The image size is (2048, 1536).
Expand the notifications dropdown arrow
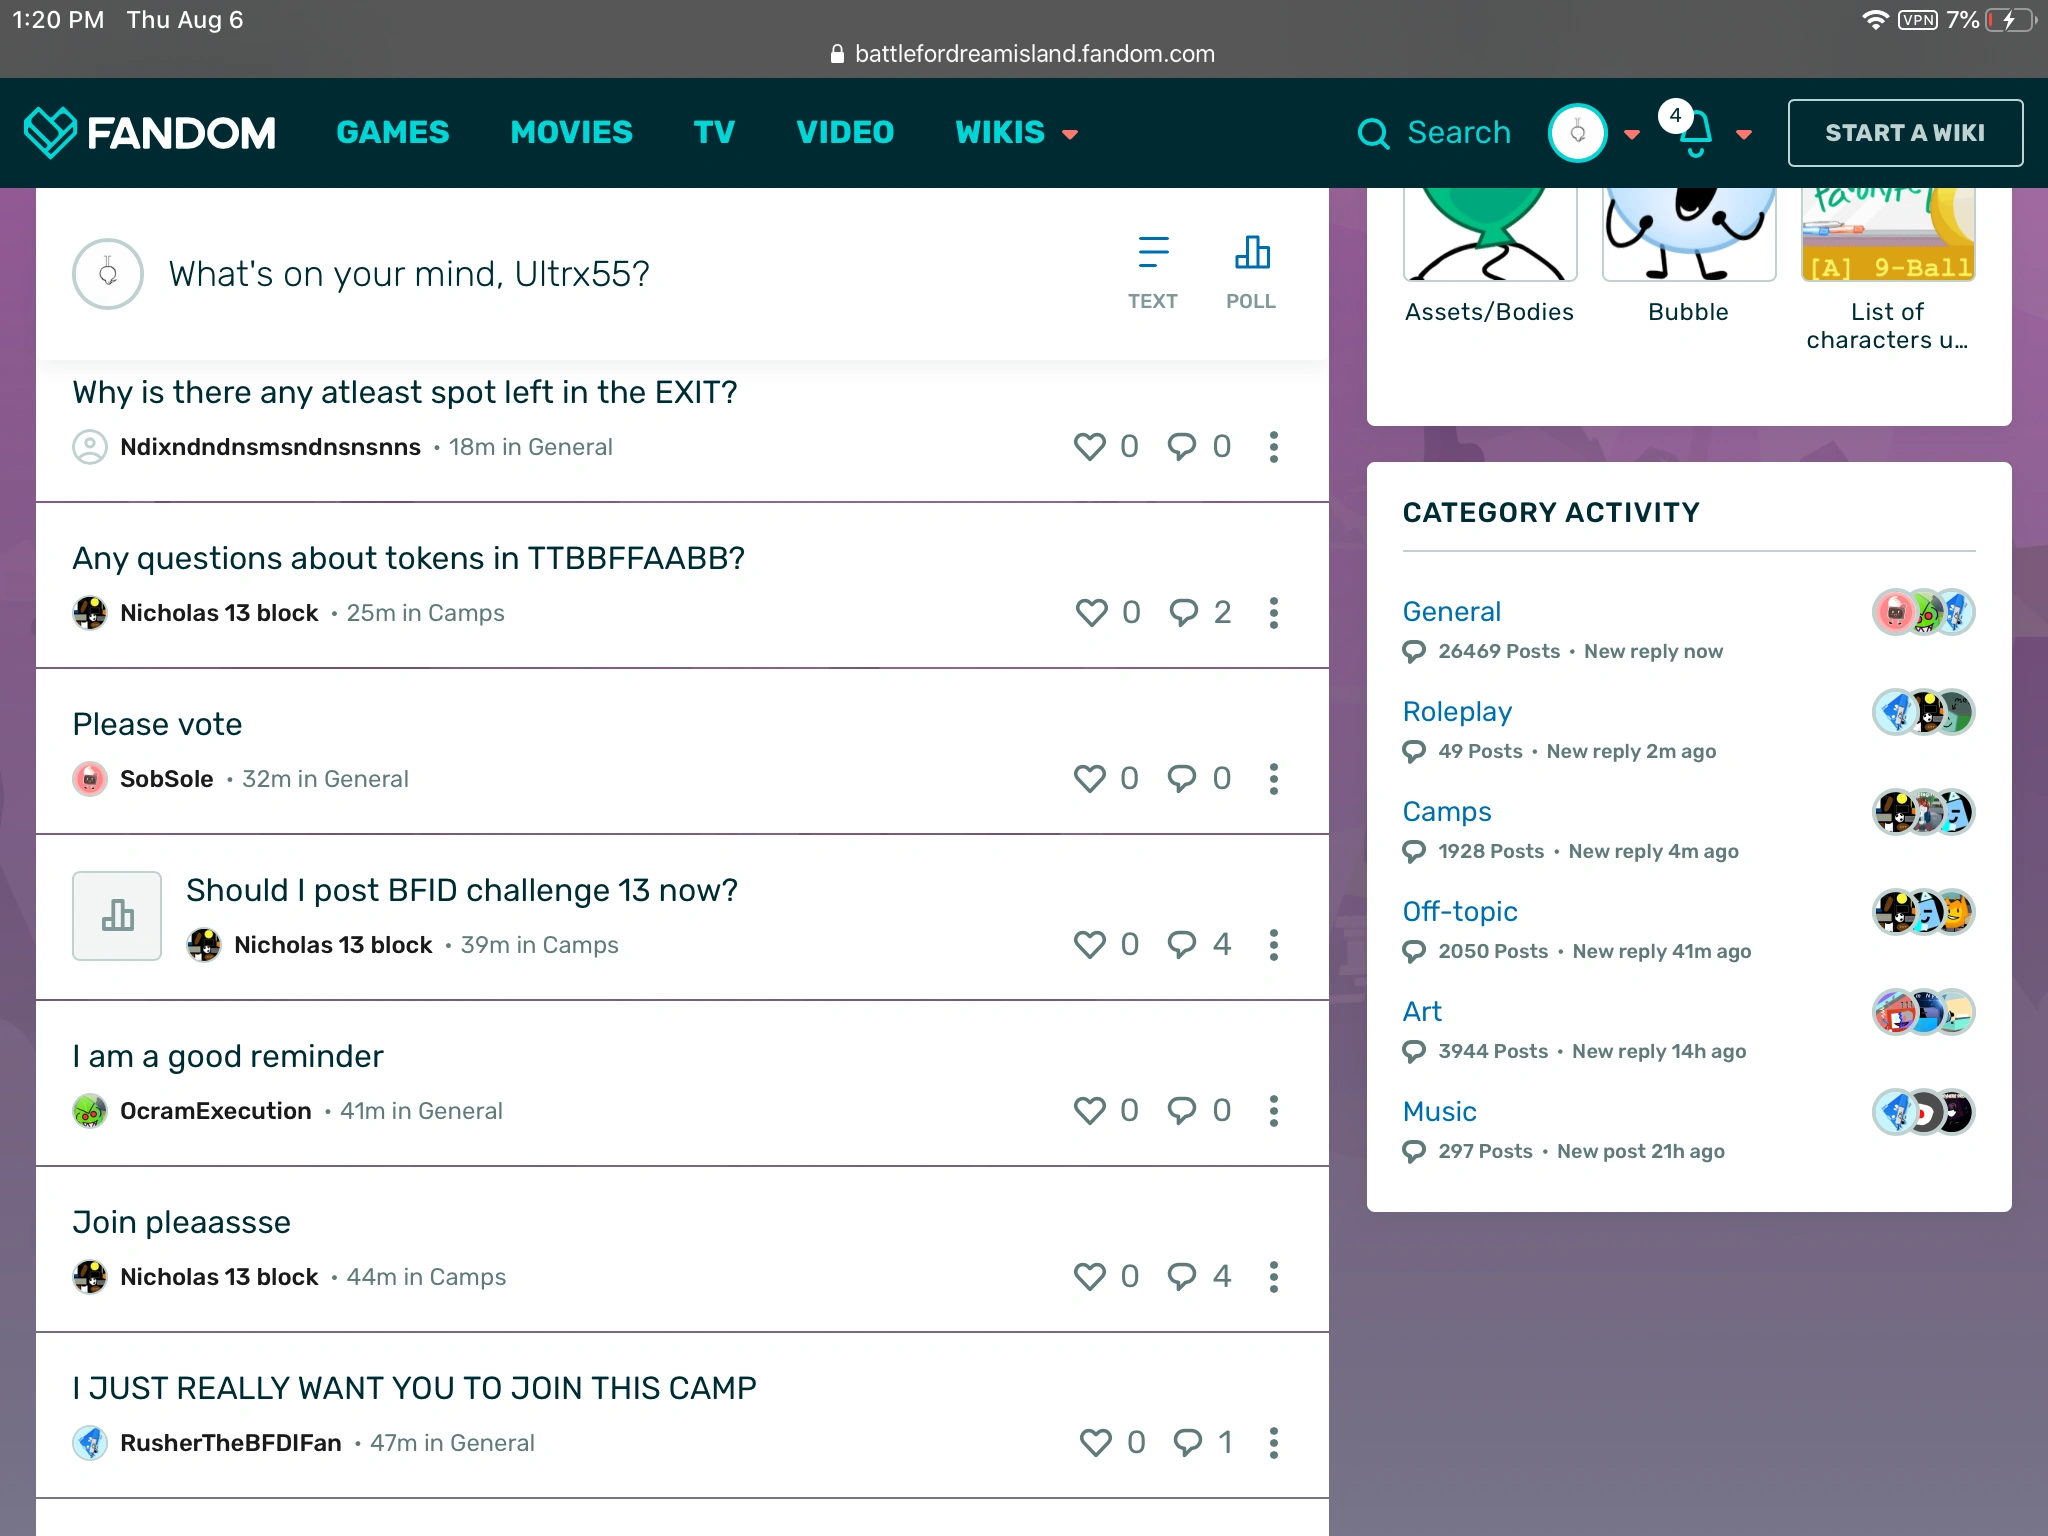click(1744, 134)
